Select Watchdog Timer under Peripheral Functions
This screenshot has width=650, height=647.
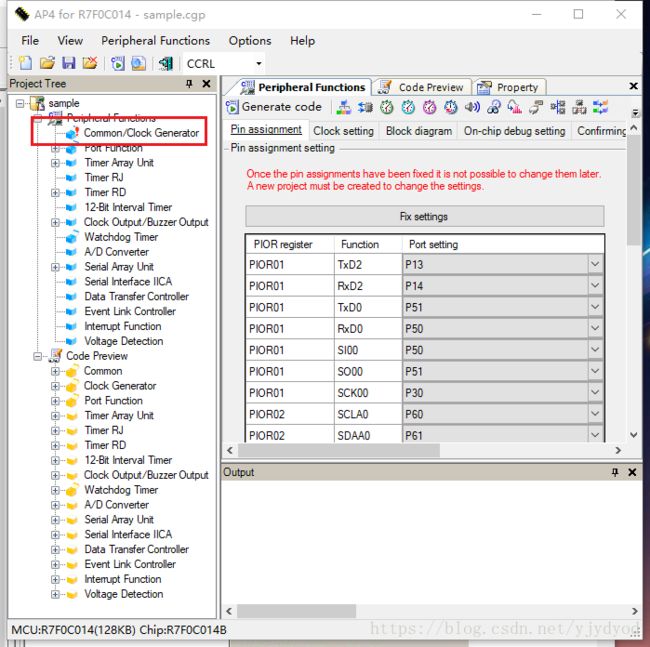point(121,237)
